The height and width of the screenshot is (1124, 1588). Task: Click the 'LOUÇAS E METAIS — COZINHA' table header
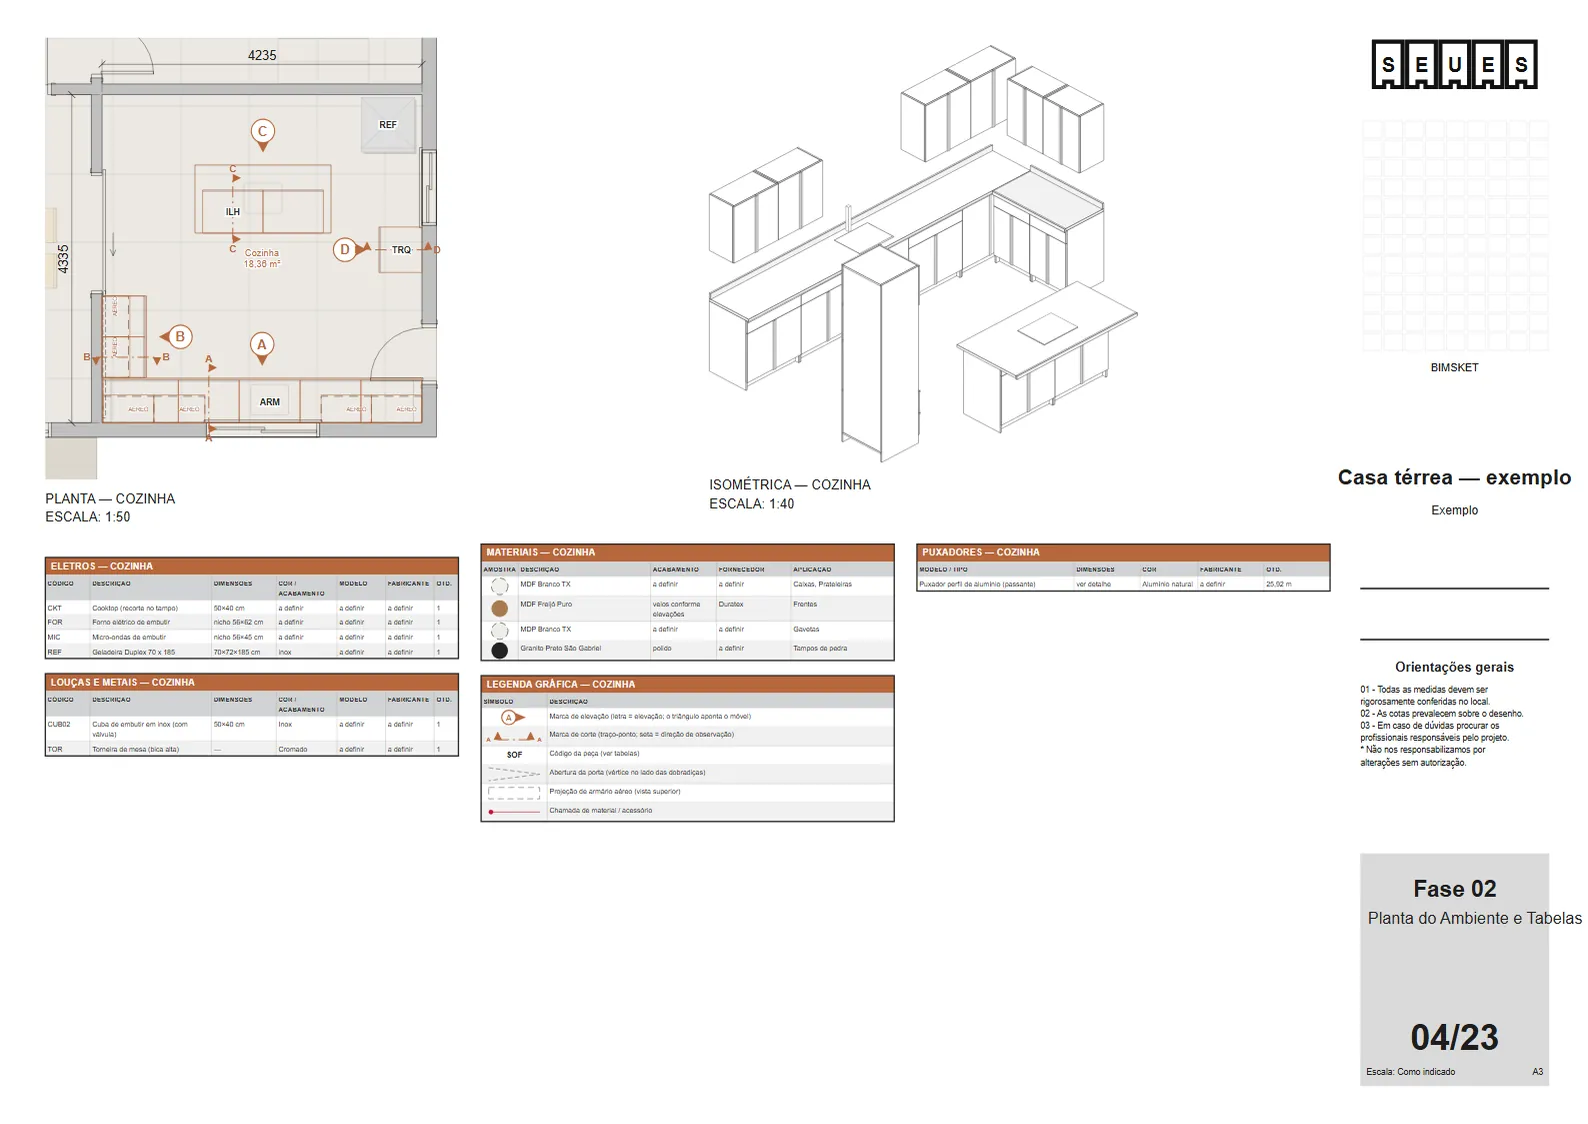(252, 682)
